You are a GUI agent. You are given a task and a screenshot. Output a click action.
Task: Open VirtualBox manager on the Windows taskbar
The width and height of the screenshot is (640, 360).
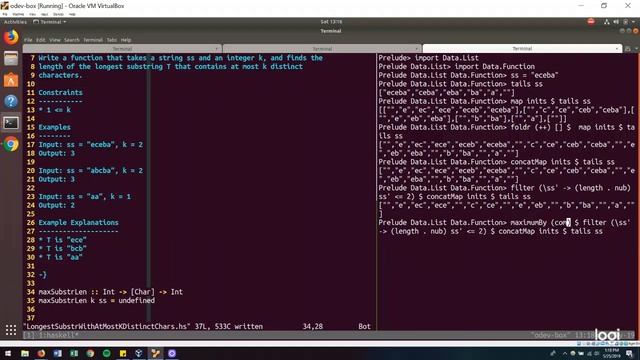139,353
